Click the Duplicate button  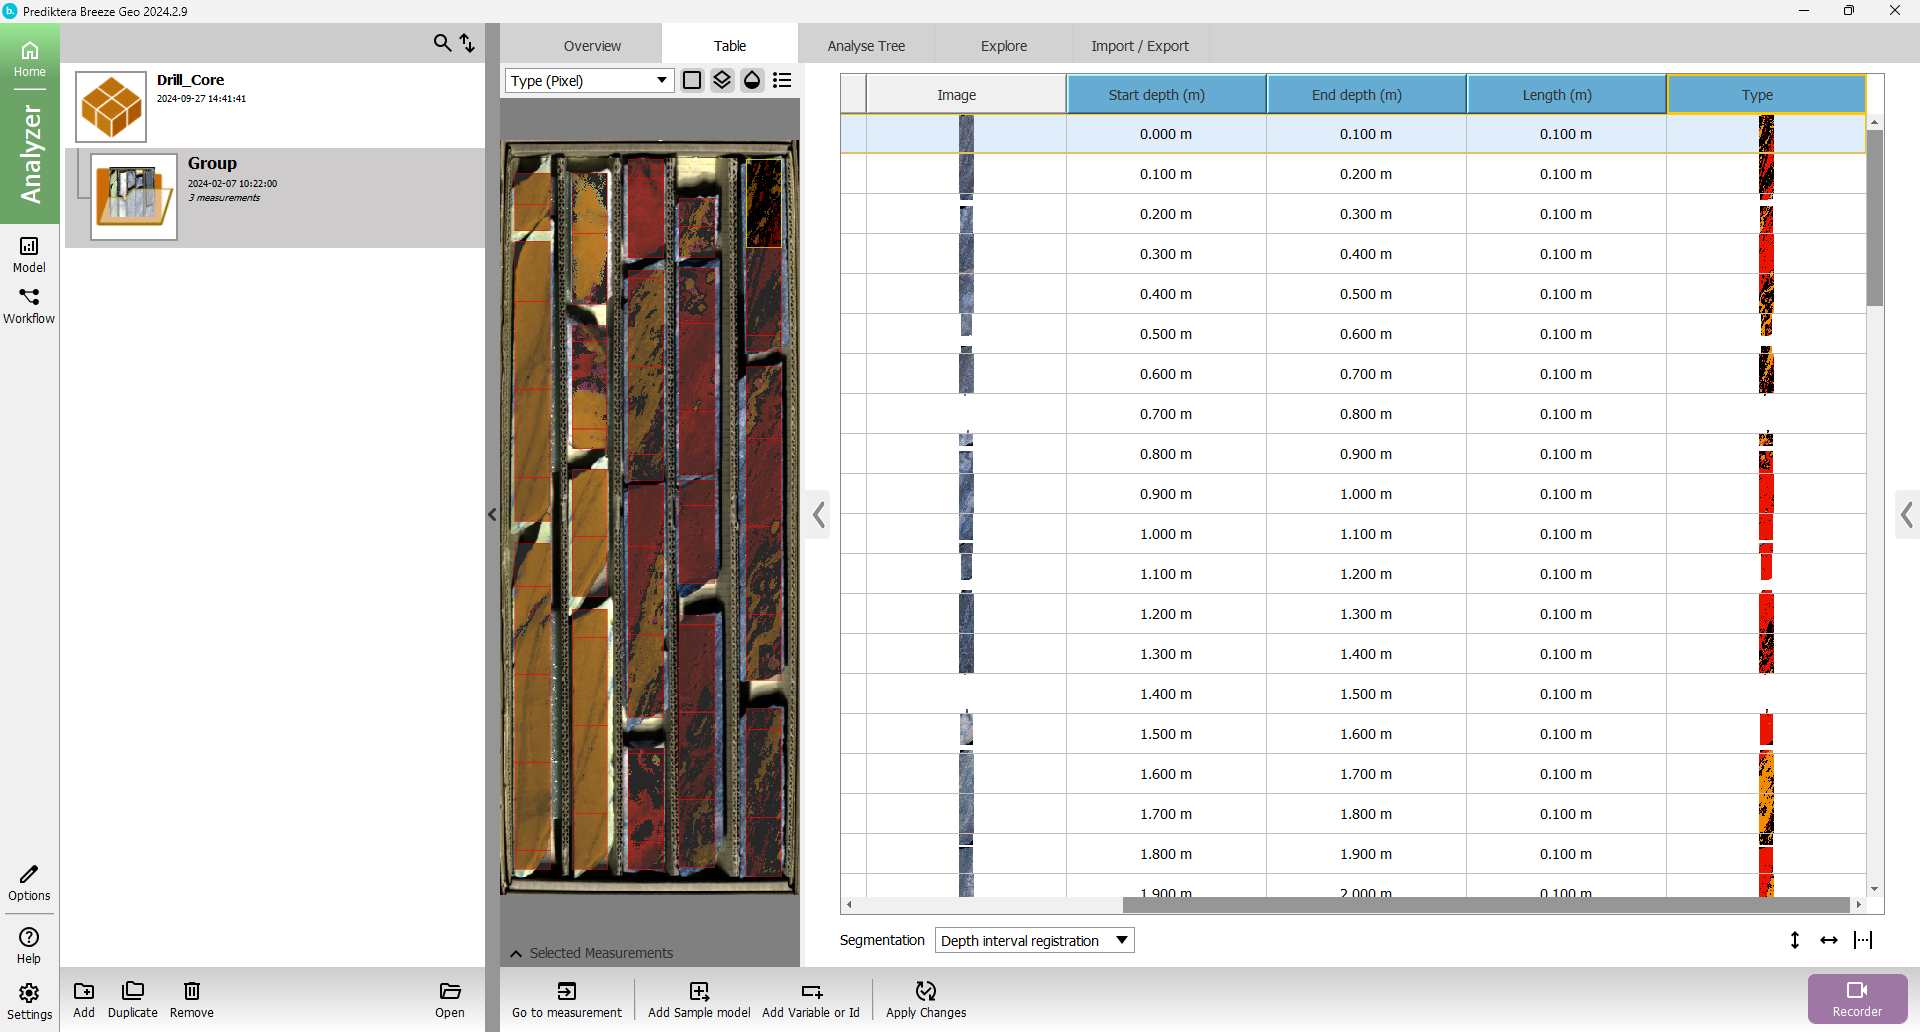(132, 998)
